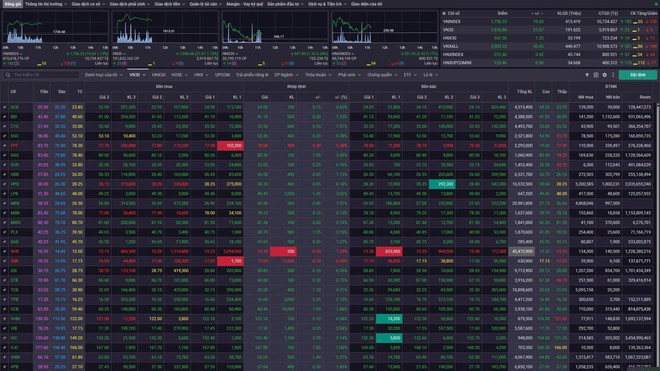The height and width of the screenshot is (371, 660).
Task: Open Giao diện của tôi menu item
Action: (x=366, y=4)
